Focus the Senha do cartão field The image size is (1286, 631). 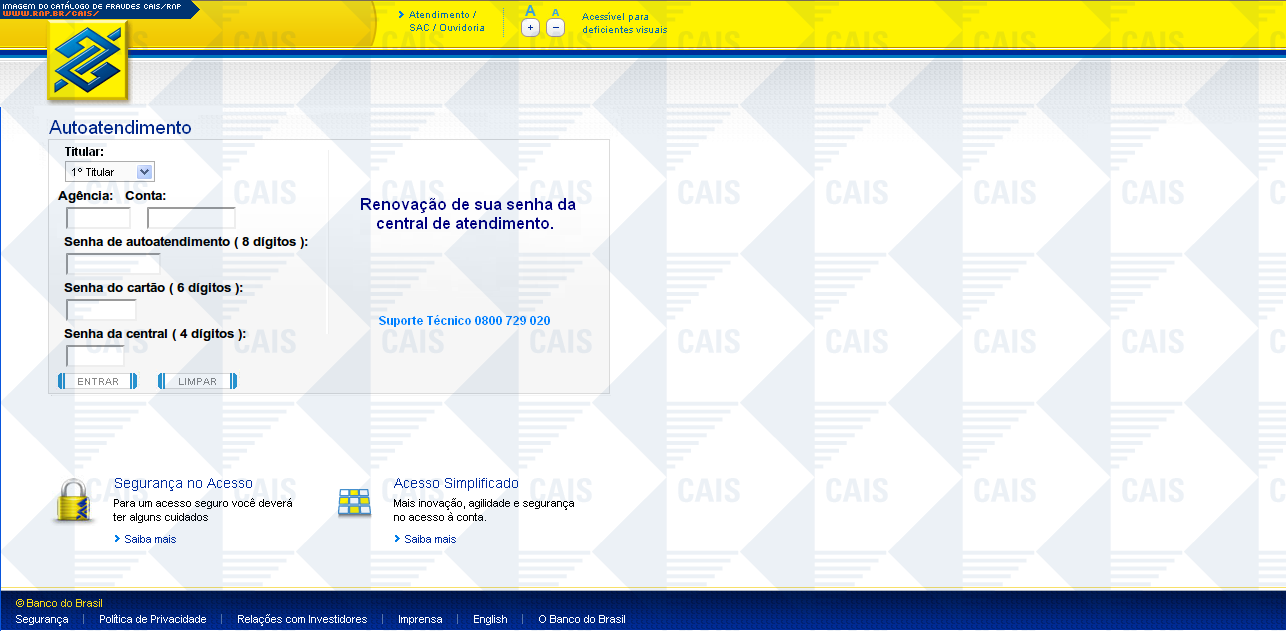tap(101, 310)
